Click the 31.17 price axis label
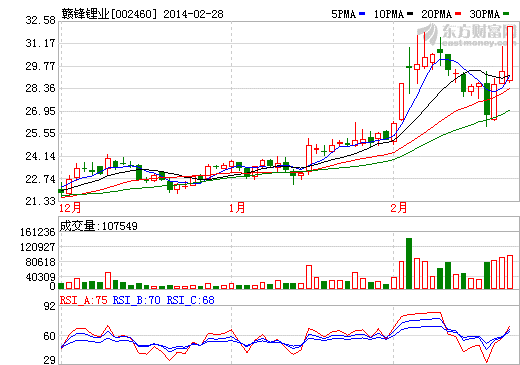Viewport: 520px width, 365px height. 40,43
